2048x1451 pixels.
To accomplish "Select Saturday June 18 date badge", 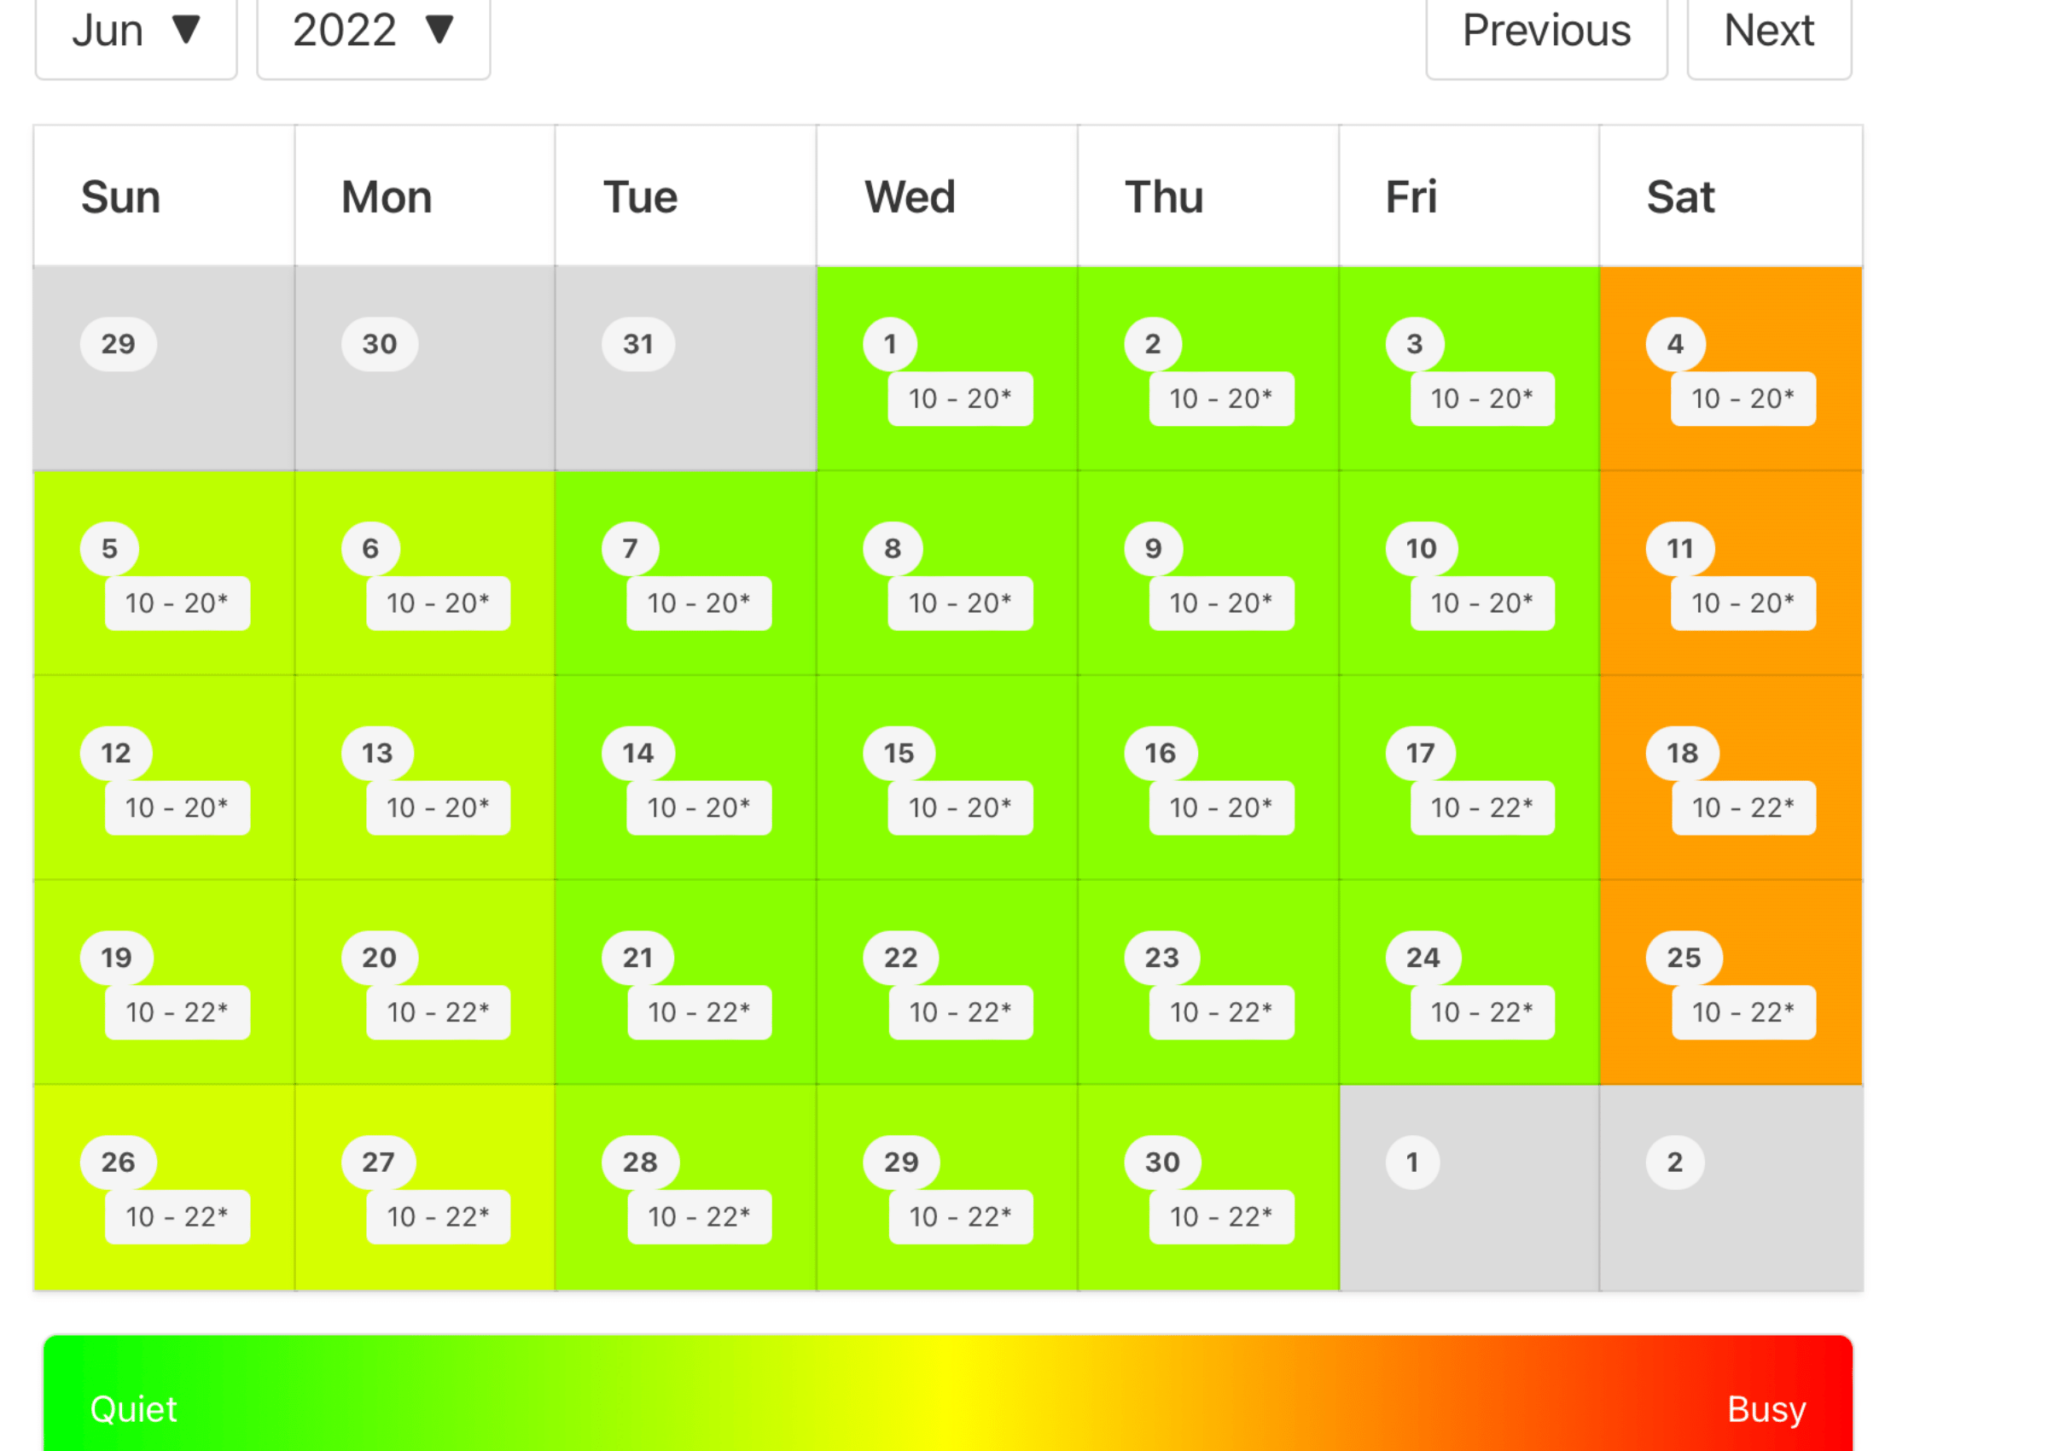I will [1682, 753].
